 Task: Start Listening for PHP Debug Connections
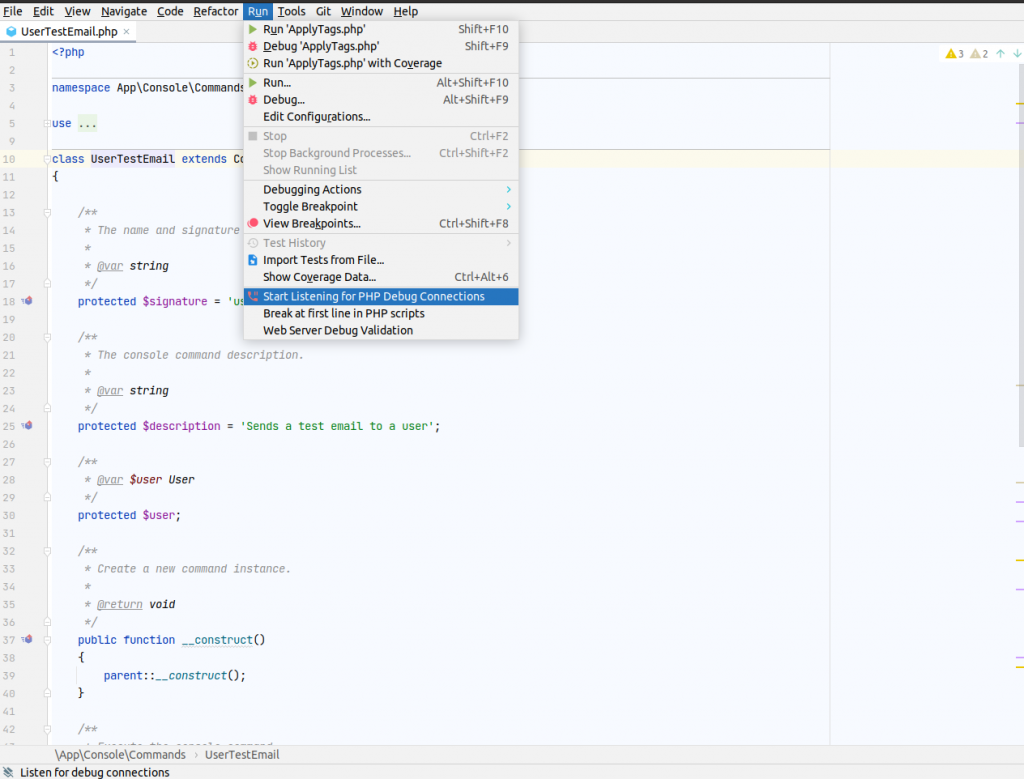[373, 296]
